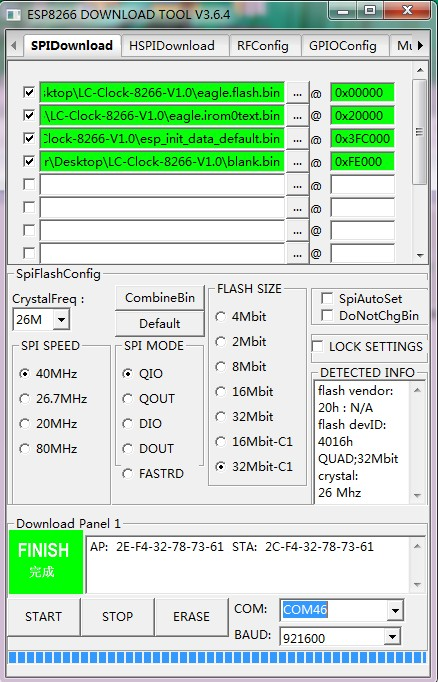The width and height of the screenshot is (438, 682).
Task: Uncheck the esp_init_data_default.bin checkbox
Action: [x=29, y=138]
